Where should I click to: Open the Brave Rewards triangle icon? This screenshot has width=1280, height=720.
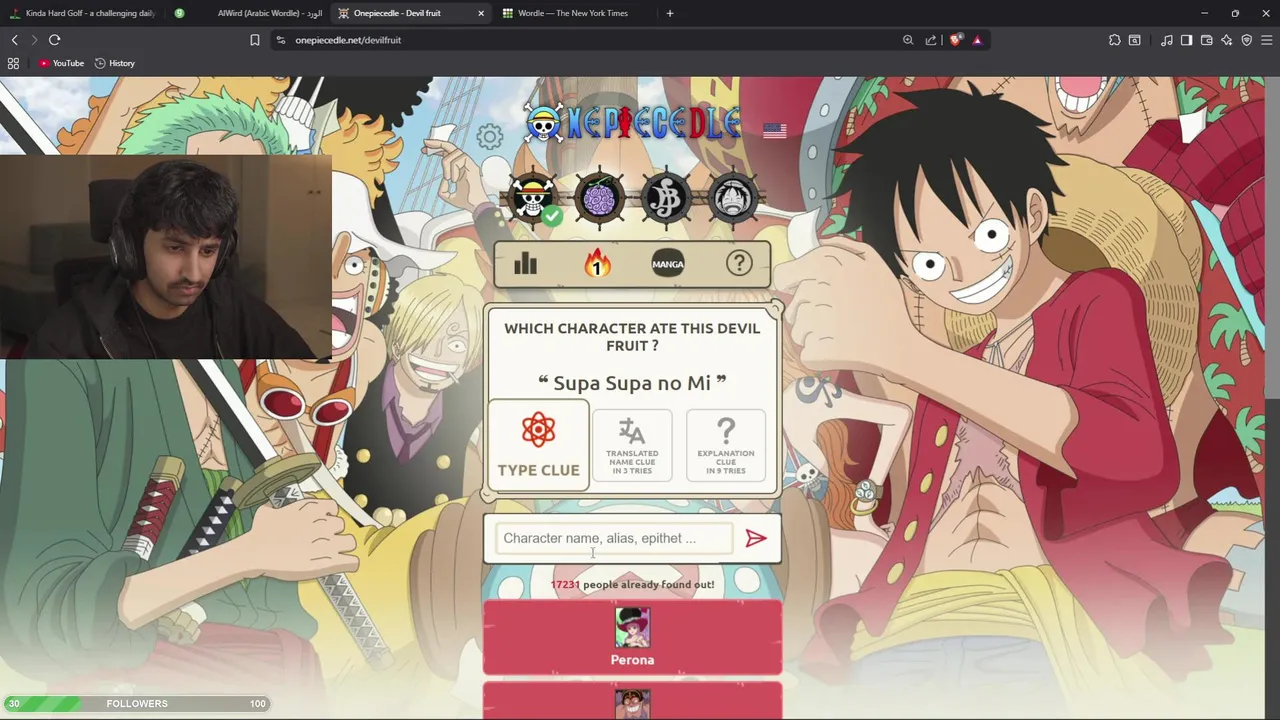point(977,40)
